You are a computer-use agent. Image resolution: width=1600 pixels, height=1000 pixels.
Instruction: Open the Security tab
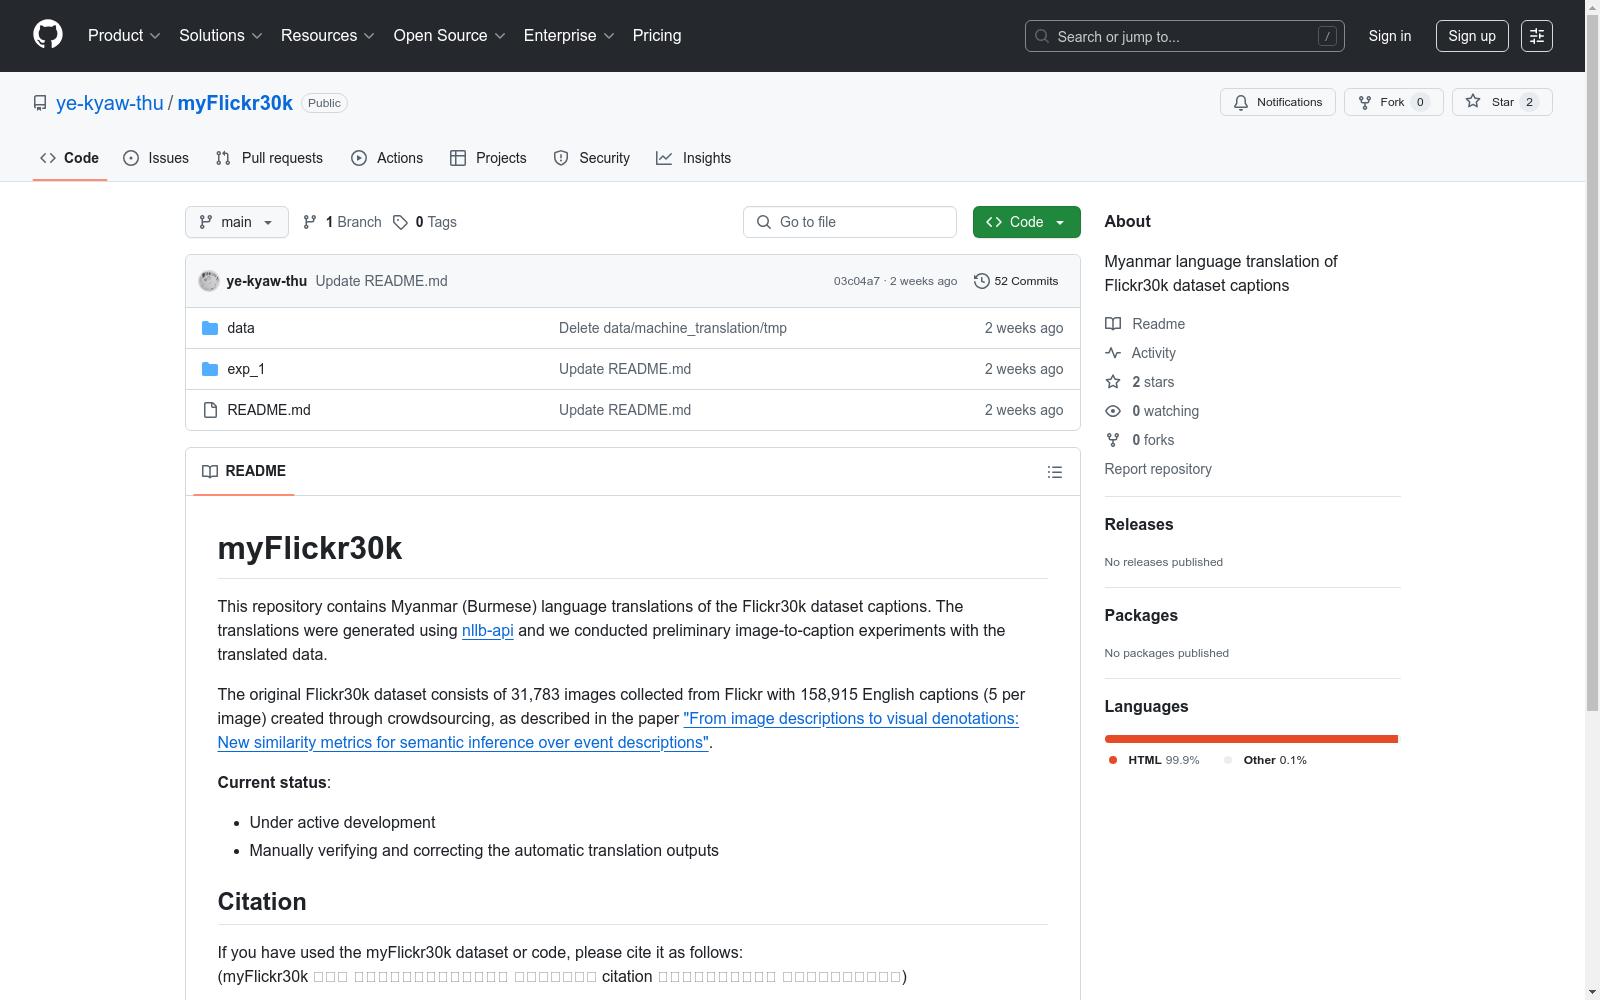592,158
